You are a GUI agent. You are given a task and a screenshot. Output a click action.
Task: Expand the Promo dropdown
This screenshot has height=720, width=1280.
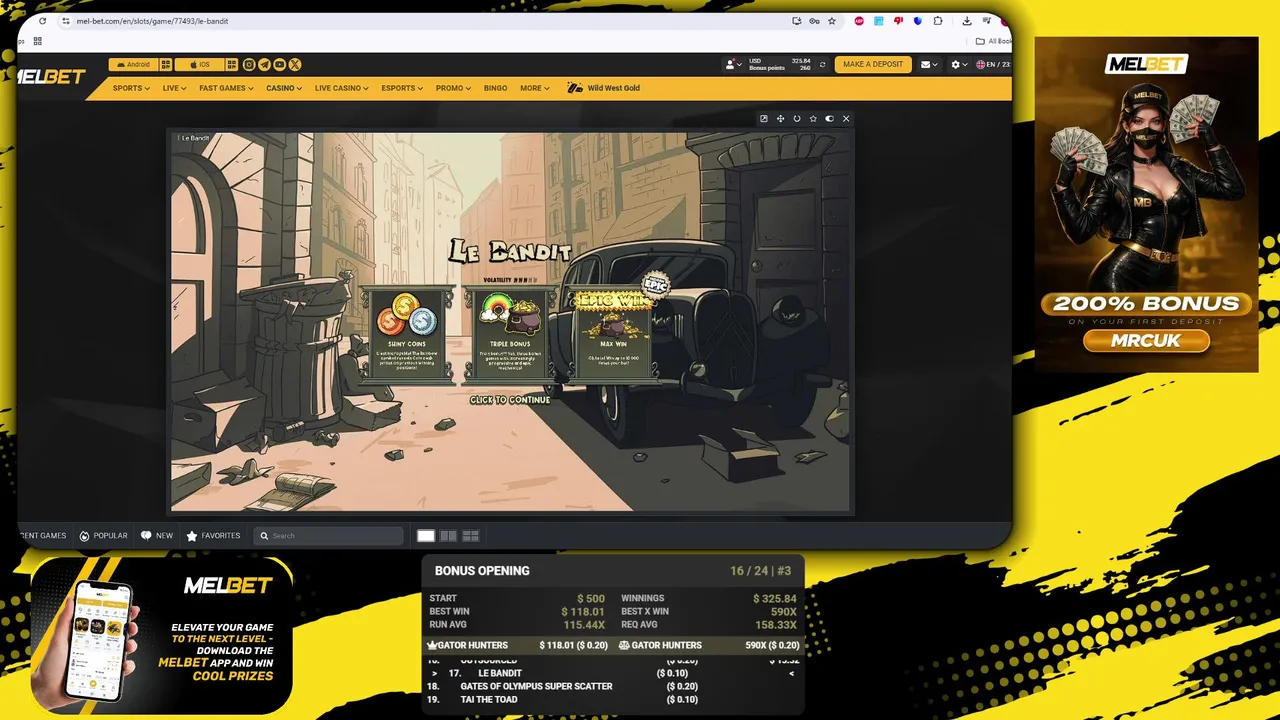(x=454, y=88)
